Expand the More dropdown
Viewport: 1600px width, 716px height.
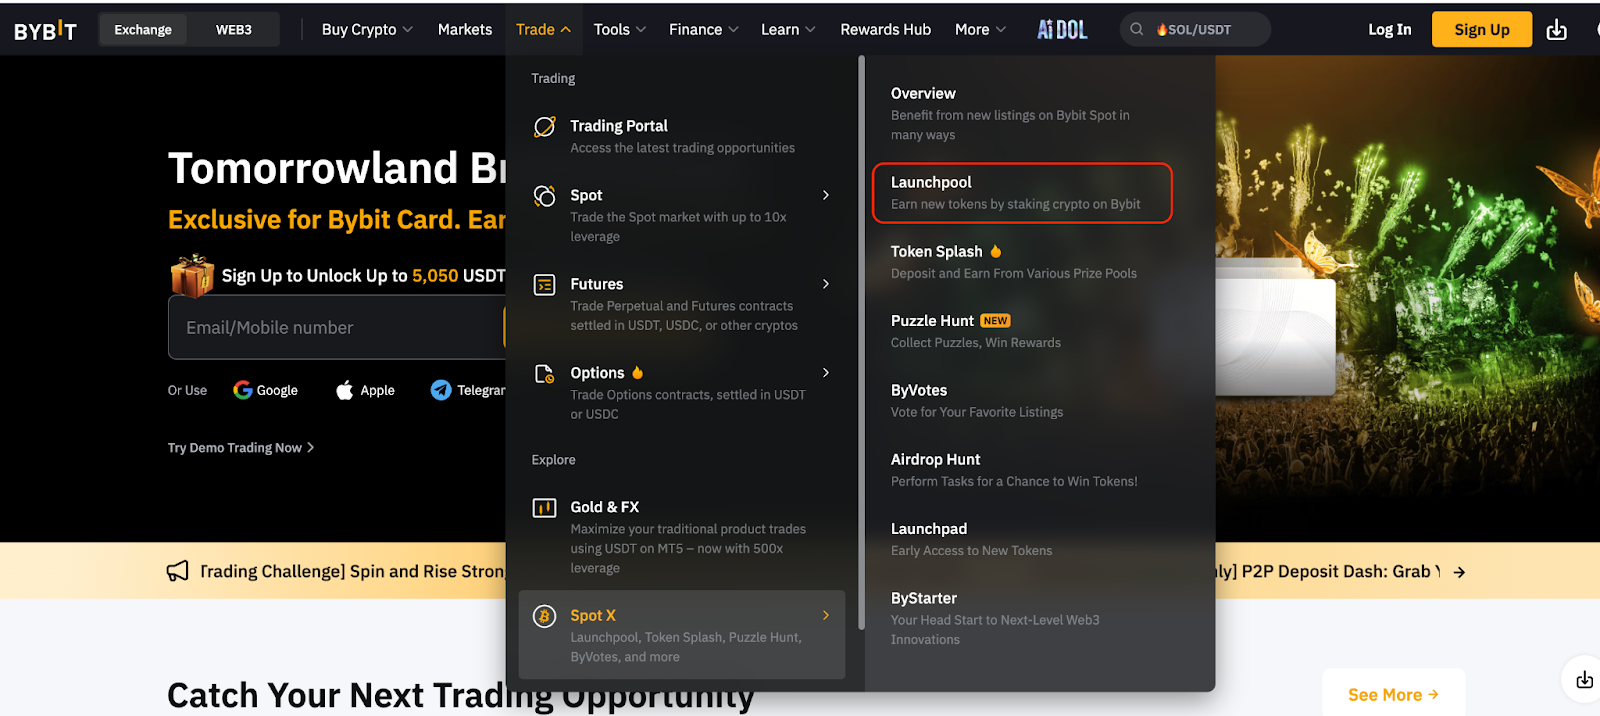point(980,30)
